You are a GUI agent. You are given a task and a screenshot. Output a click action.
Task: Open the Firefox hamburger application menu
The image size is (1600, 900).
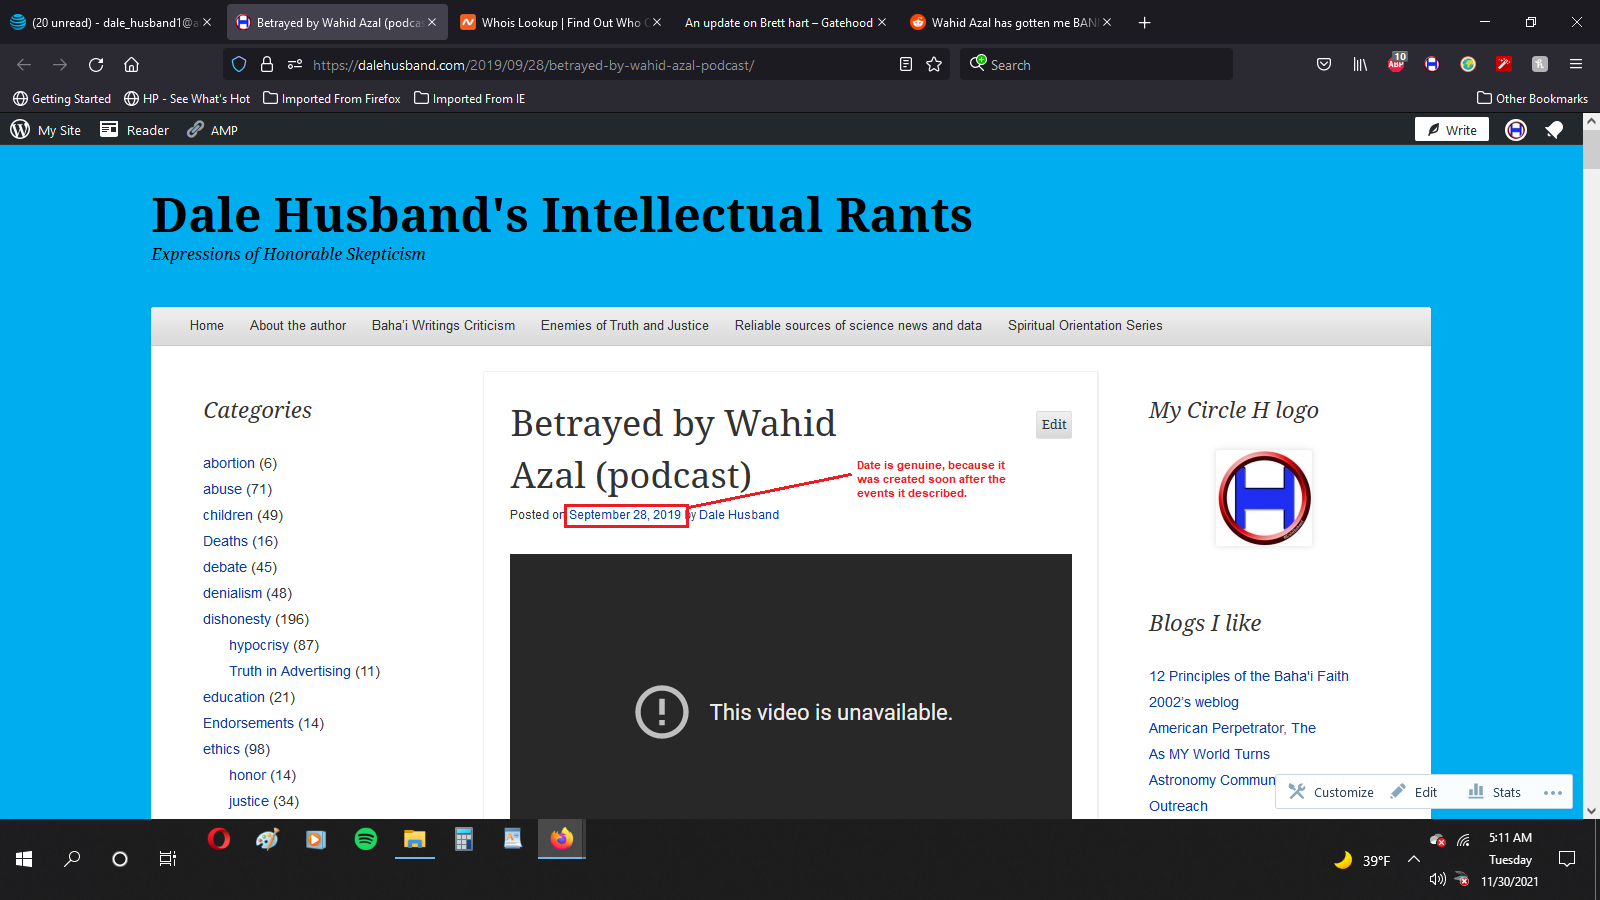click(1576, 65)
